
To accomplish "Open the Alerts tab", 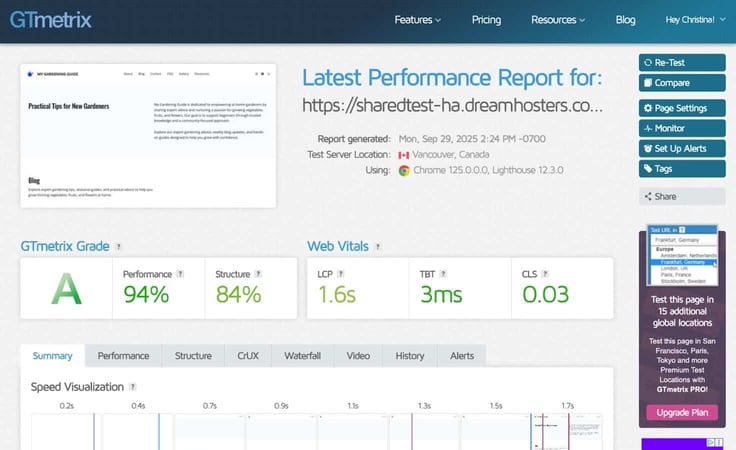I will [x=462, y=356].
